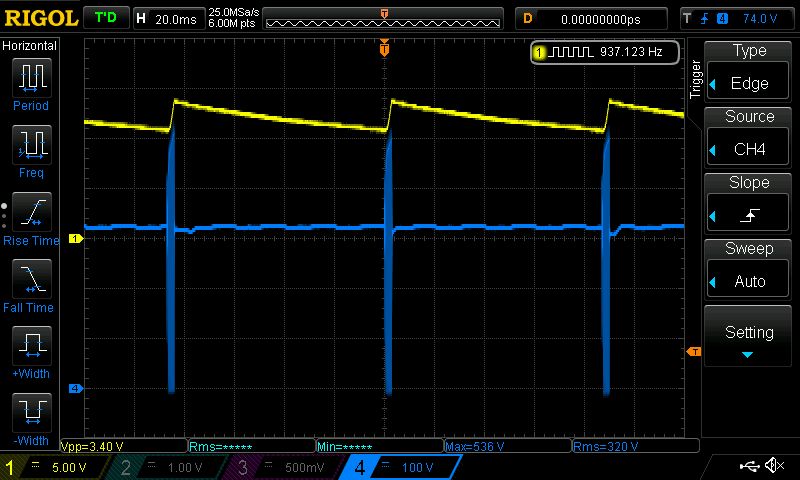Toggle the muted speaker sound icon
800x480 pixels.
[774, 465]
